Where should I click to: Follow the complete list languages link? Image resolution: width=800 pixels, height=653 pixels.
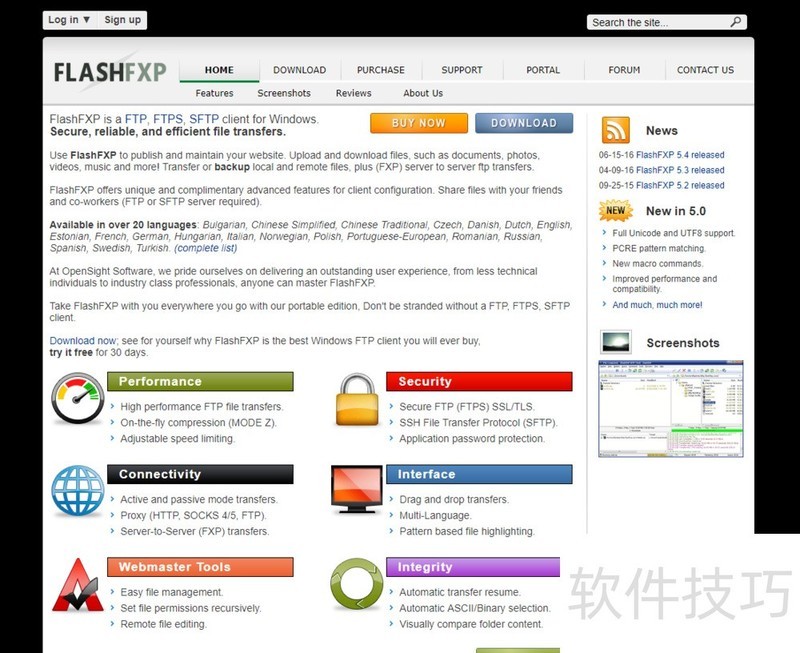click(206, 248)
